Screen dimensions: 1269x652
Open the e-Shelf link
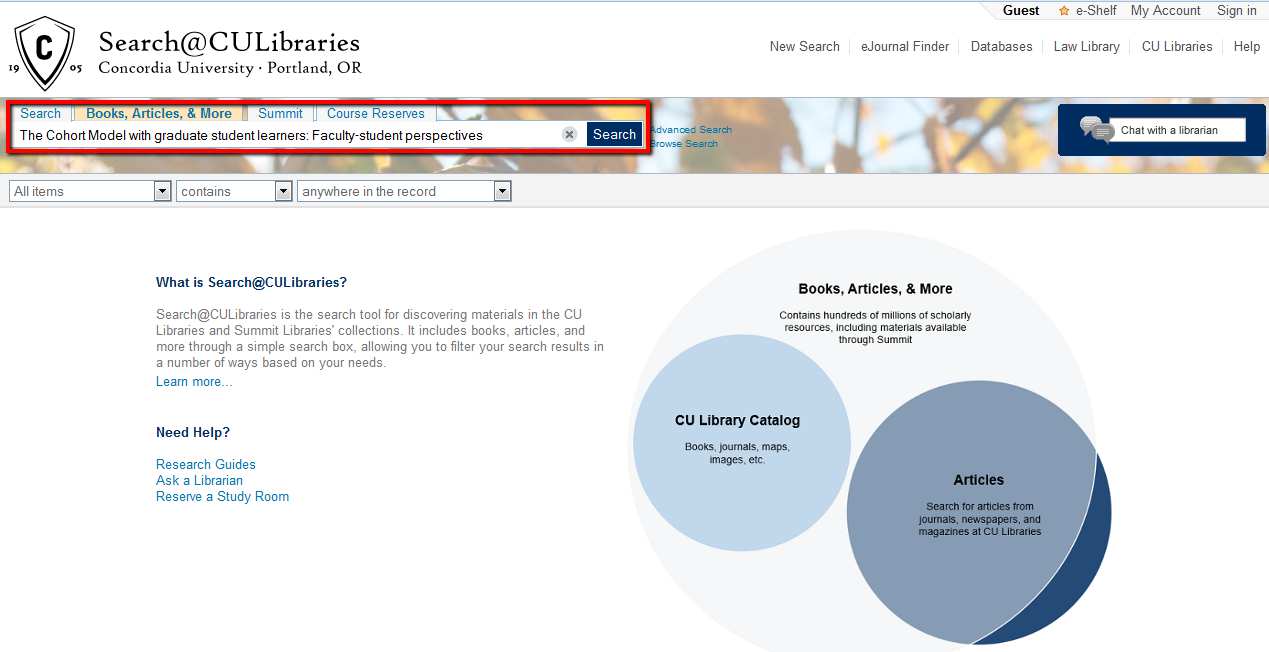(1096, 11)
